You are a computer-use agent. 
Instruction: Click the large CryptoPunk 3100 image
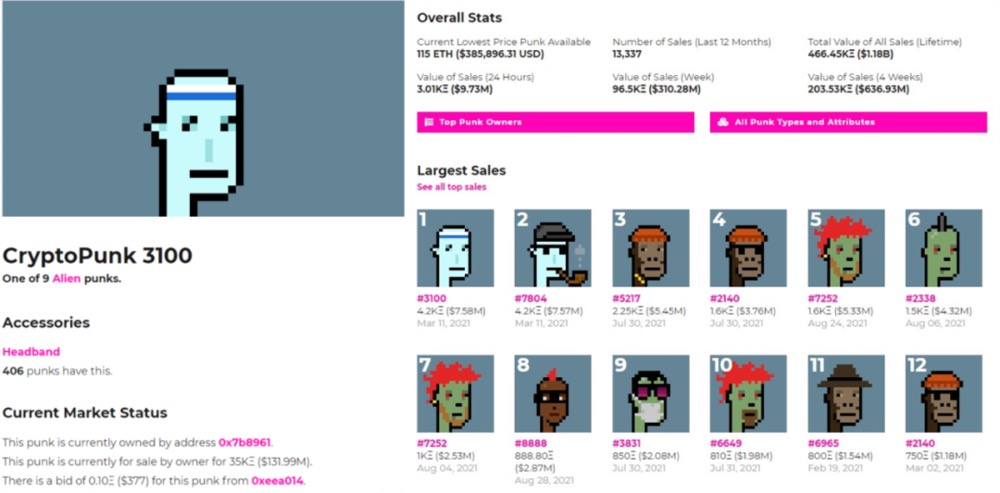click(x=203, y=108)
